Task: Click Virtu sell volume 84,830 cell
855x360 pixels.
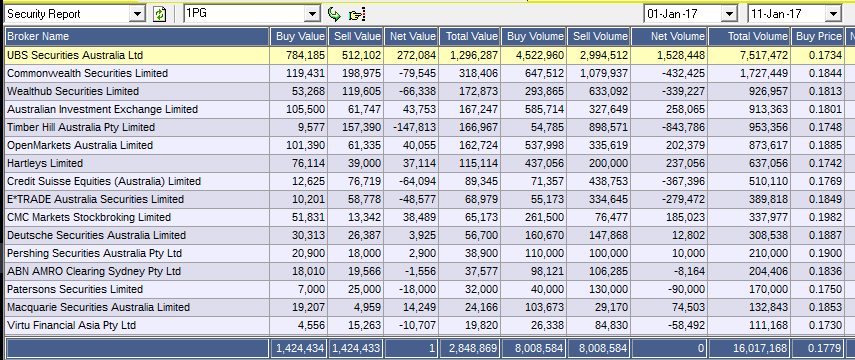Action: [599, 326]
